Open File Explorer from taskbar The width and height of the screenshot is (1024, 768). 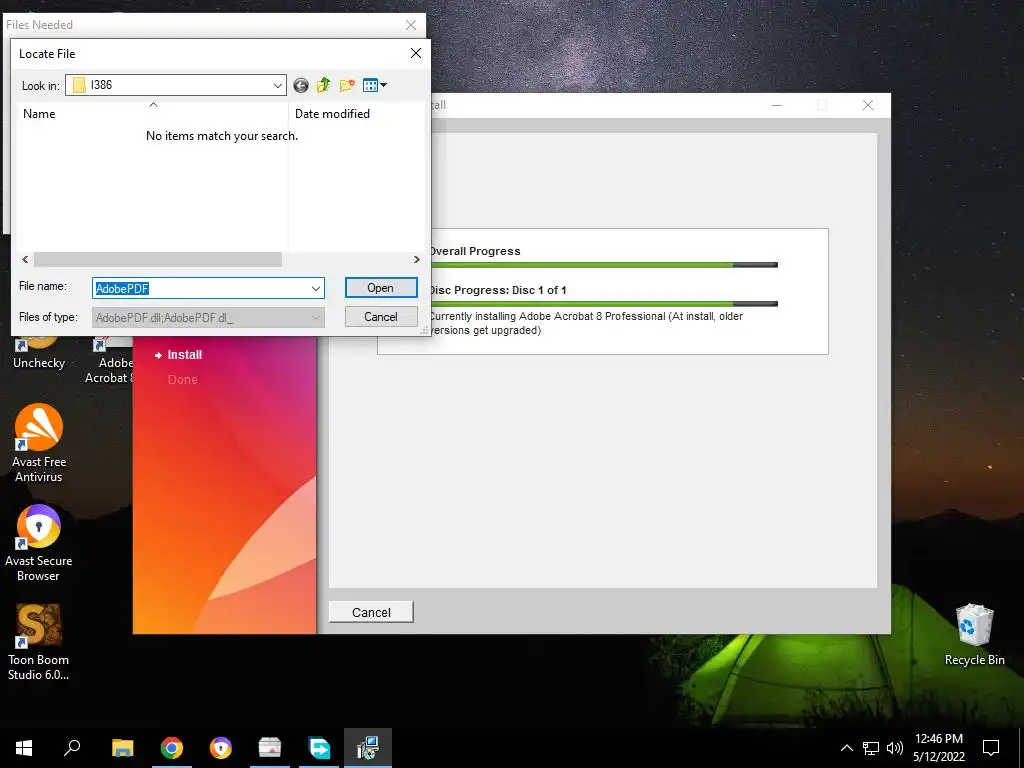point(123,748)
